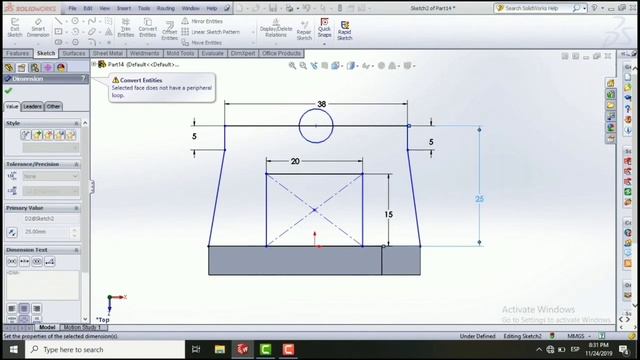Select the 25 height dimension in blue
The height and width of the screenshot is (360, 640).
click(479, 199)
